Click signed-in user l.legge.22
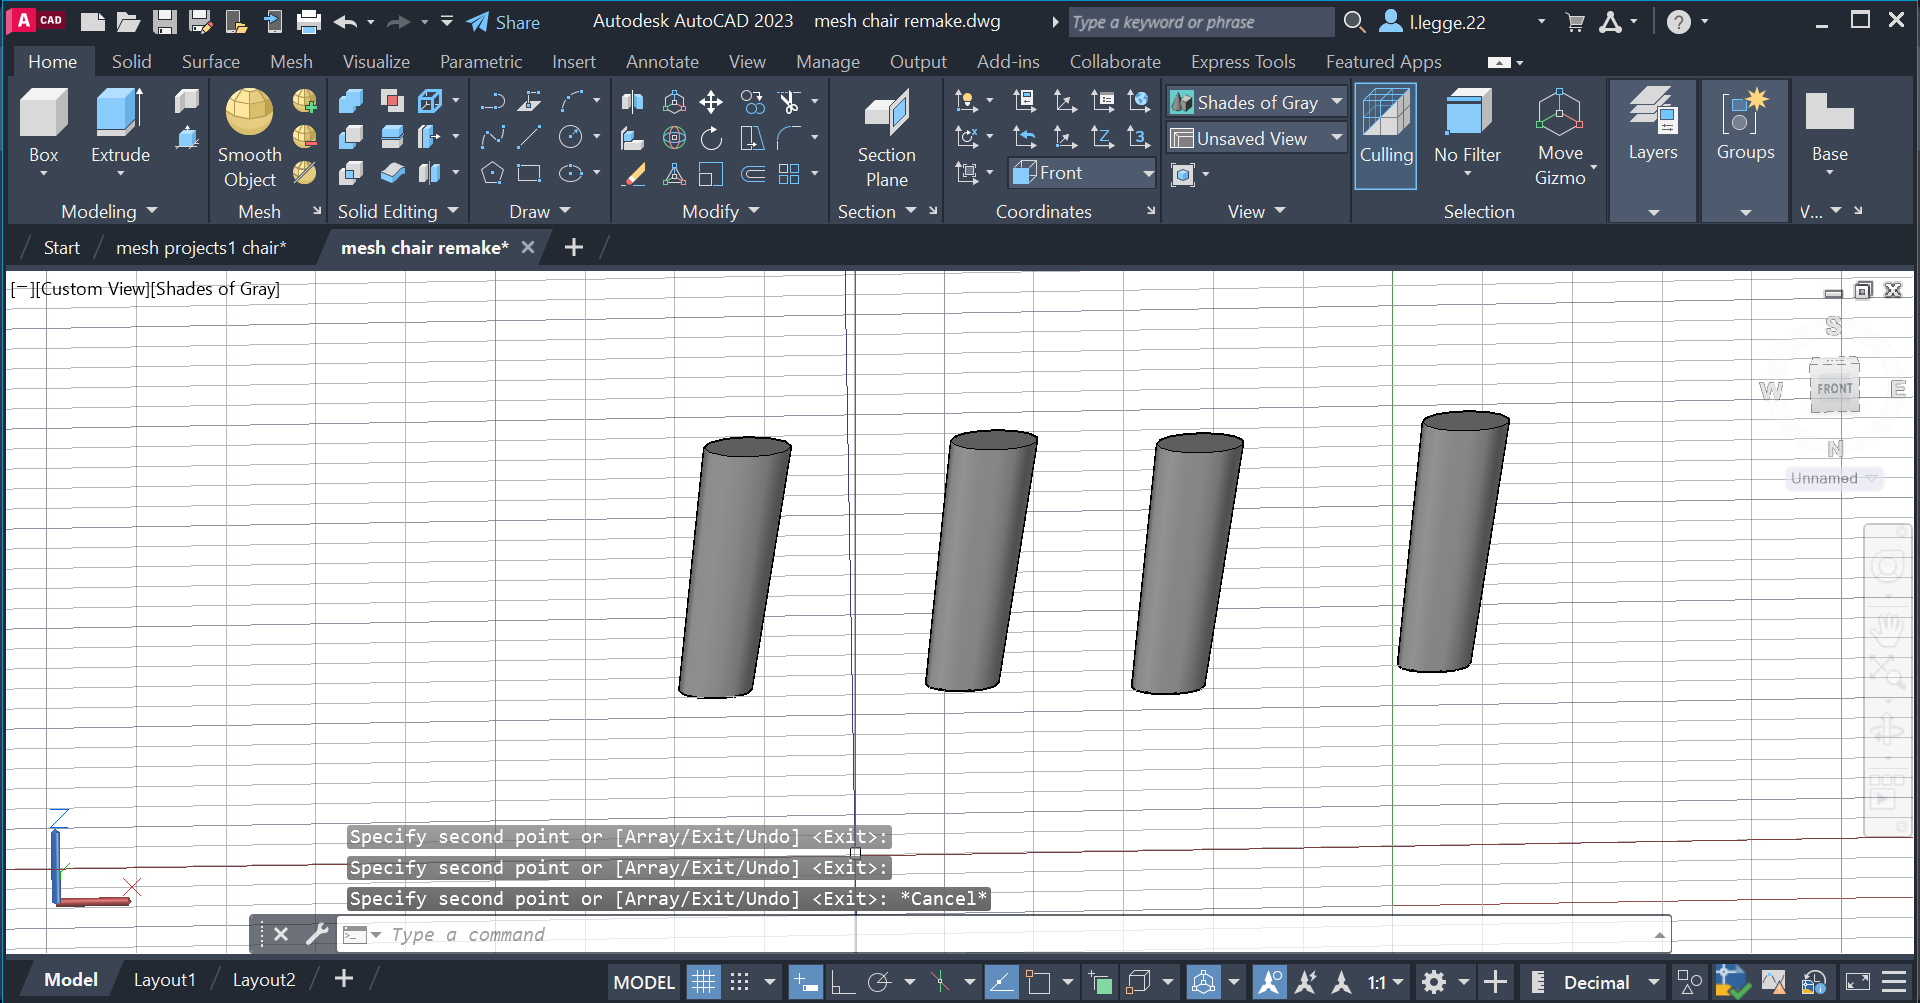Screen dimensions: 1920x1003 pos(1434,22)
